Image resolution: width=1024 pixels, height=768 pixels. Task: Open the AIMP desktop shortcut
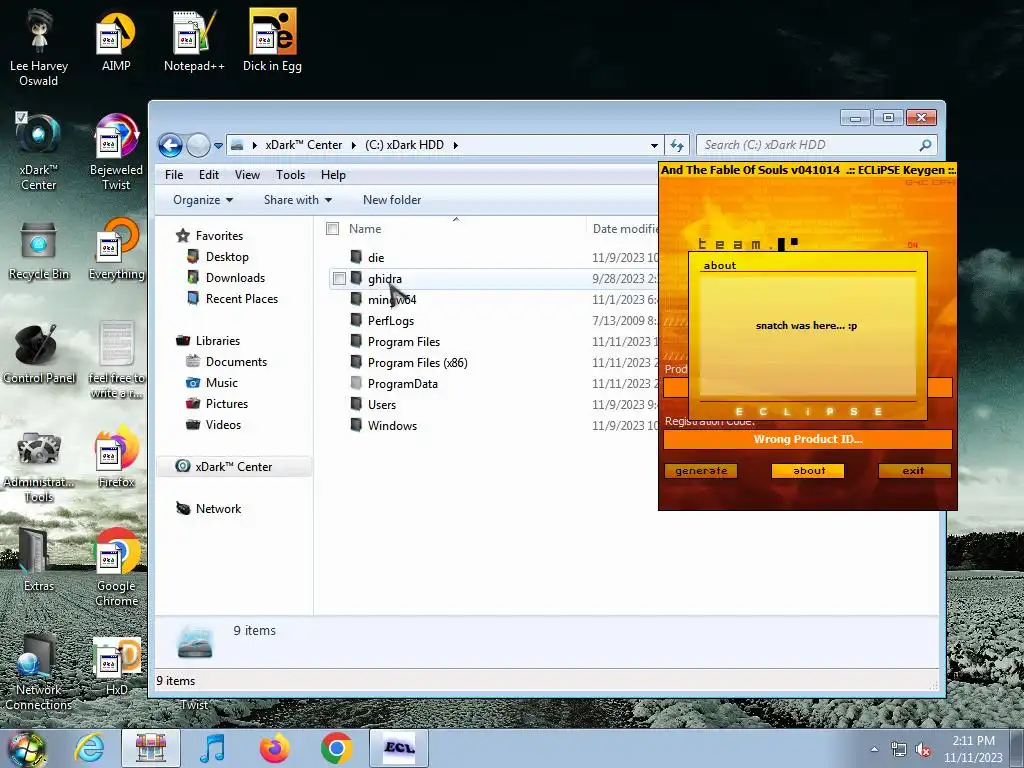[x=116, y=42]
